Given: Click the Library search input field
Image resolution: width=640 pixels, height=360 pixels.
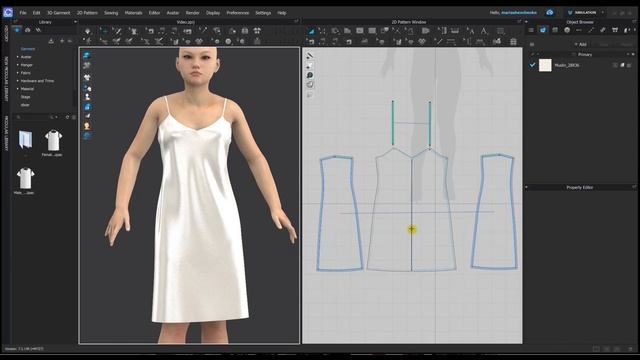Looking at the screenshot, I should pyautogui.click(x=35, y=117).
